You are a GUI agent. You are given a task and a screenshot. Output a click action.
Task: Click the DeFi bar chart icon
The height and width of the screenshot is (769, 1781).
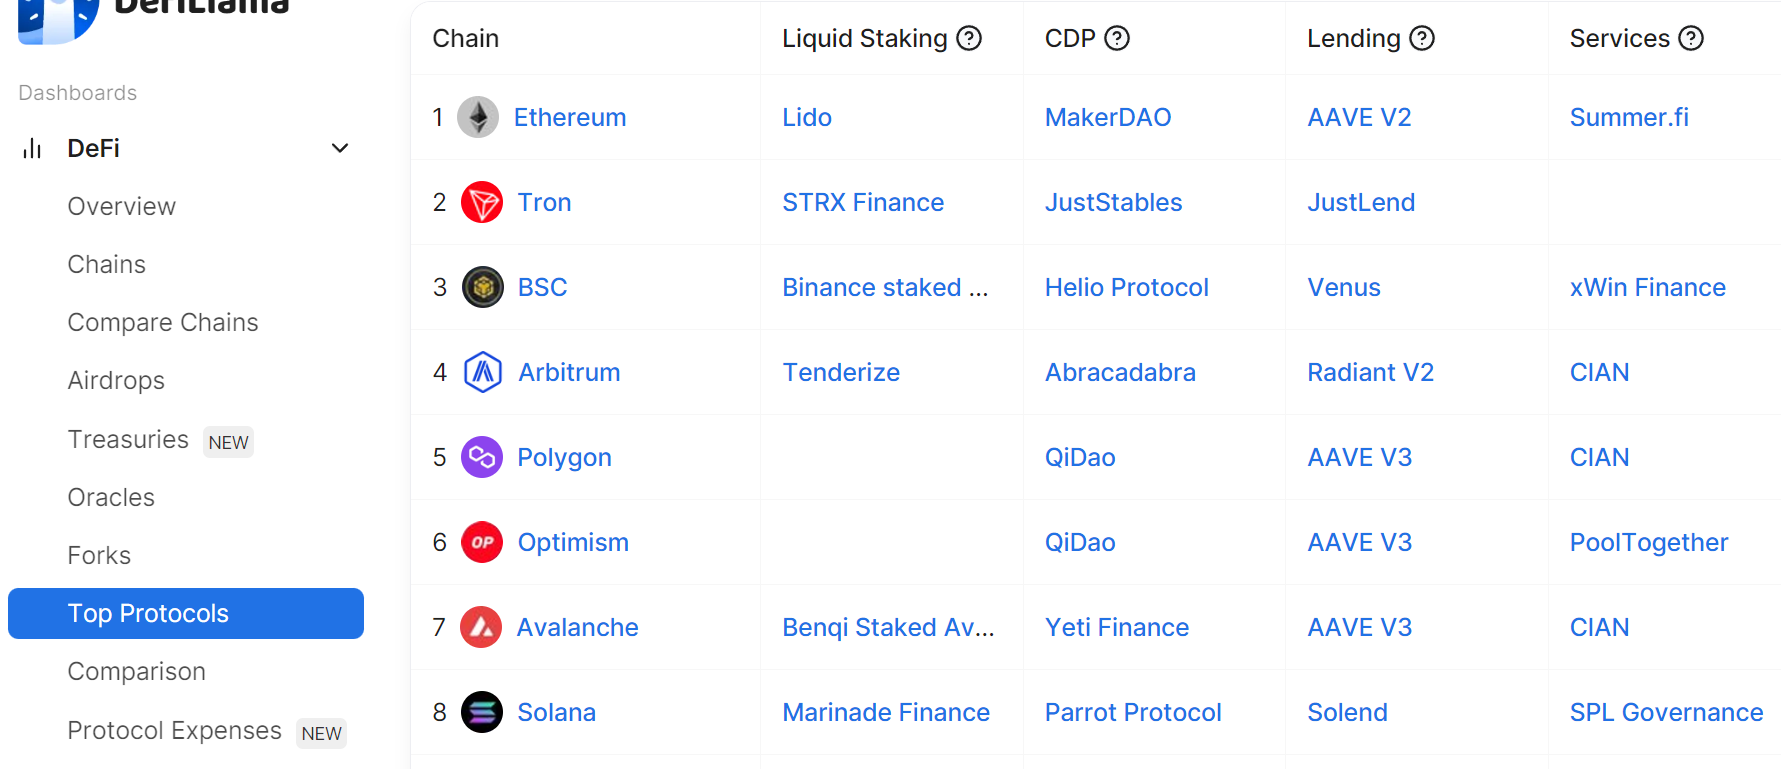point(32,148)
